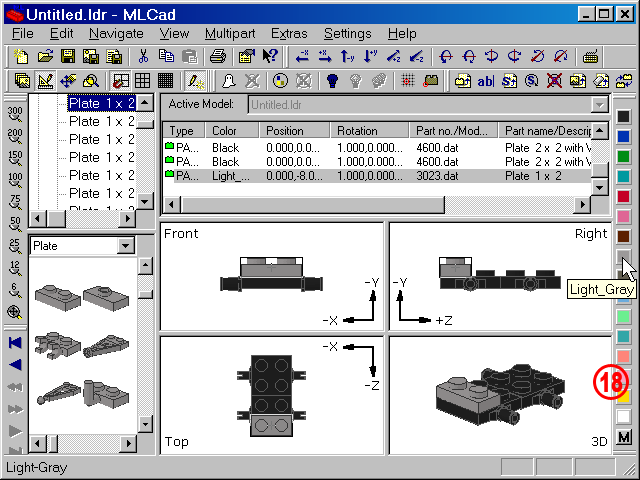Open a file with the Open icon
The height and width of the screenshot is (480, 640).
point(45,56)
